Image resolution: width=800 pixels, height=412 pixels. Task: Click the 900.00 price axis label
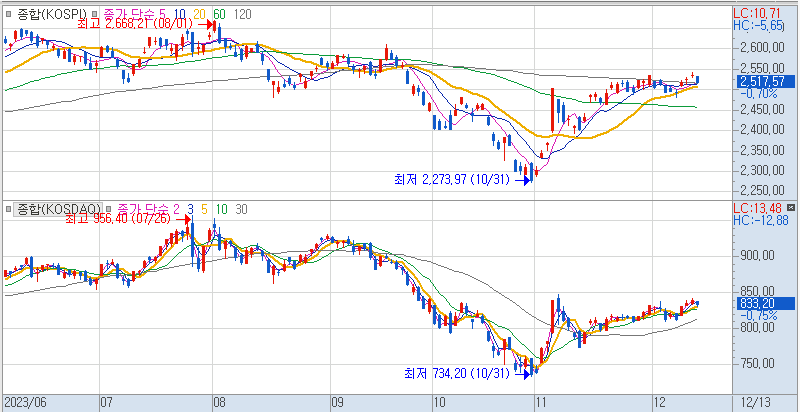pos(758,254)
